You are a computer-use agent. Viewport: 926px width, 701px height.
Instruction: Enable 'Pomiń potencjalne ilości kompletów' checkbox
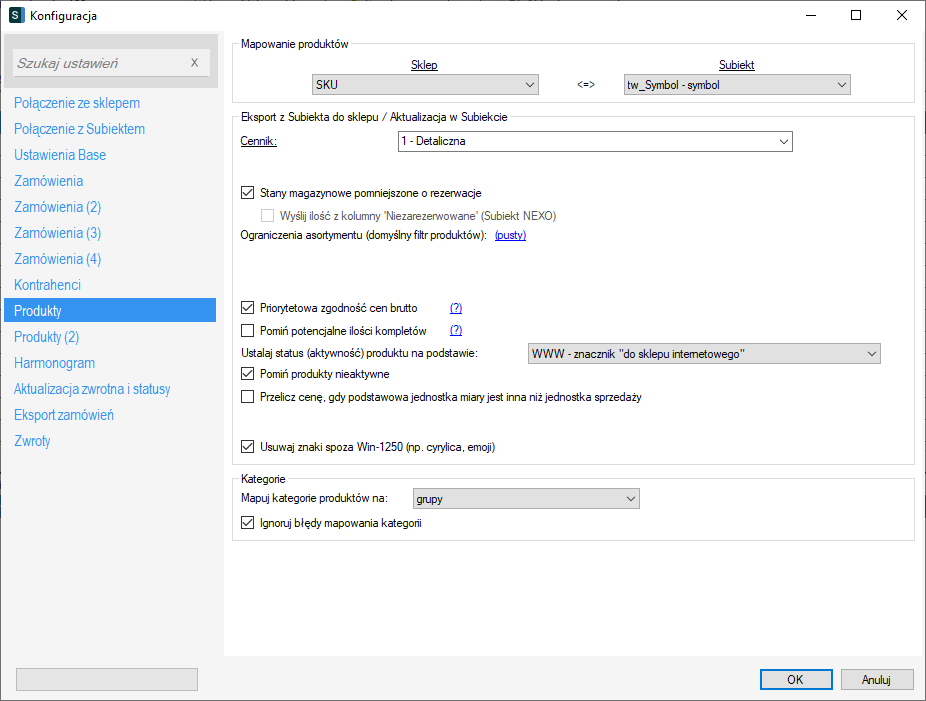(248, 330)
